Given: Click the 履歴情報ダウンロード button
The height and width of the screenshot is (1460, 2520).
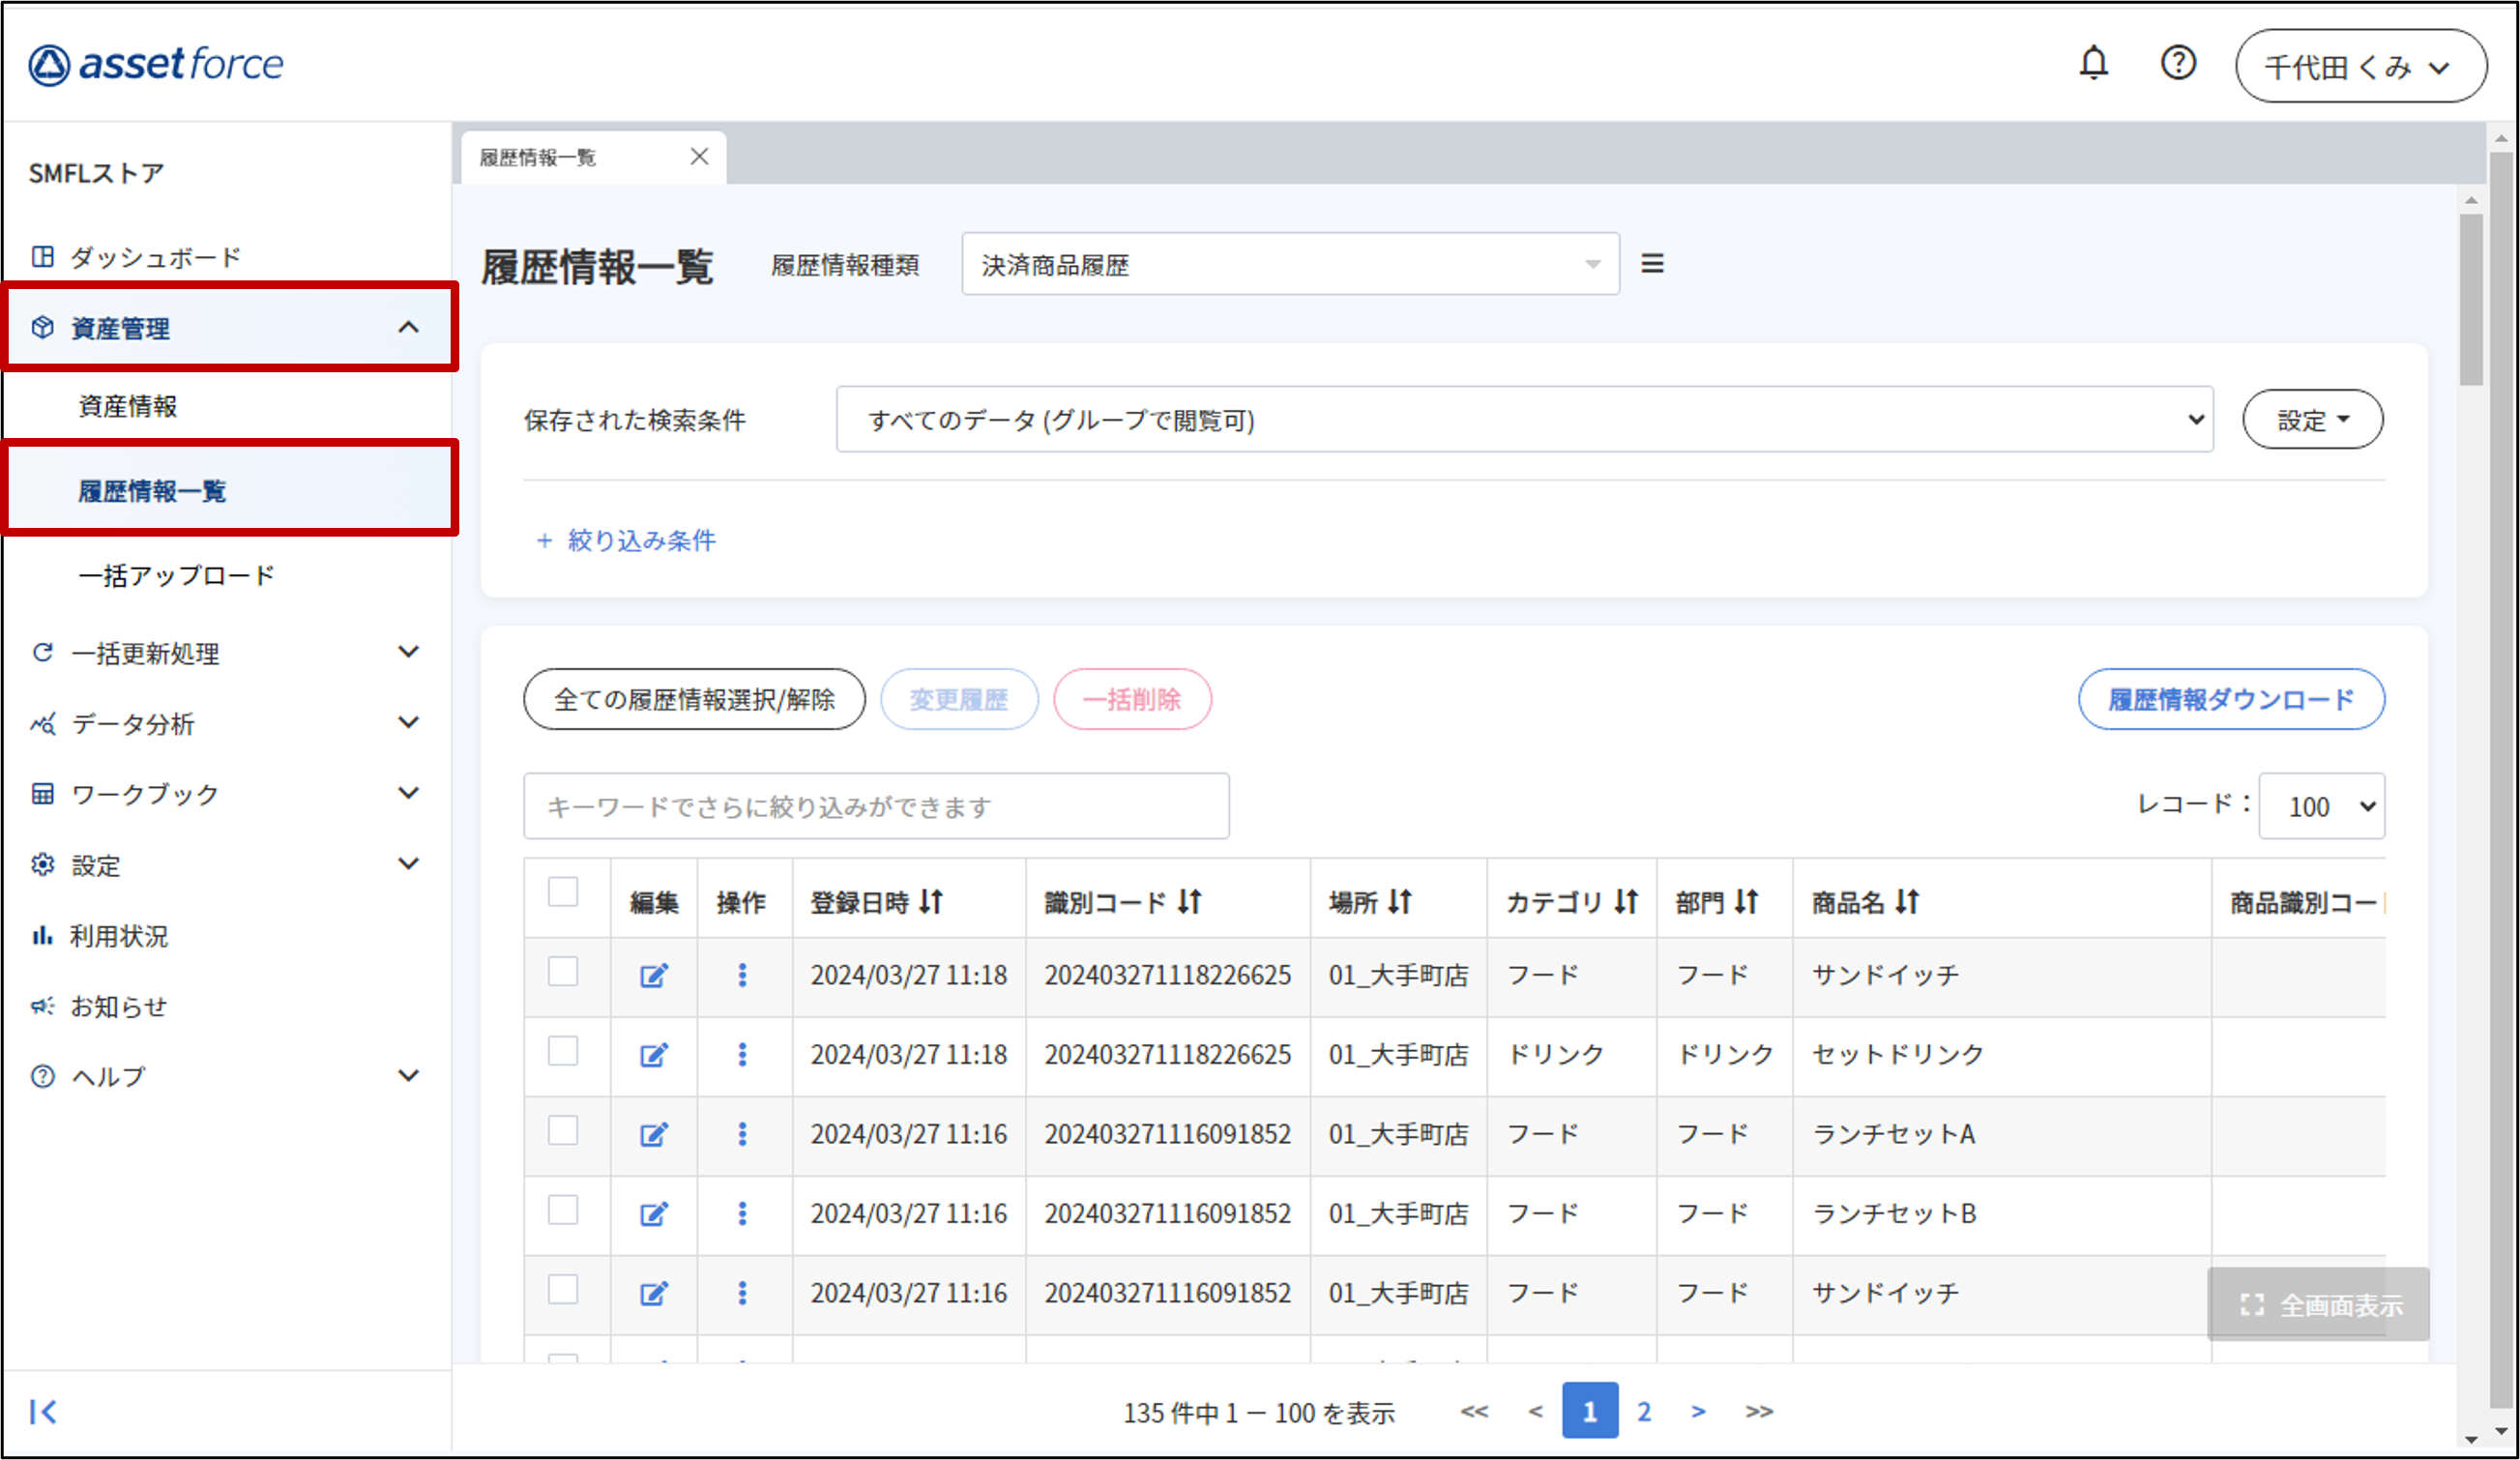Looking at the screenshot, I should (2230, 699).
